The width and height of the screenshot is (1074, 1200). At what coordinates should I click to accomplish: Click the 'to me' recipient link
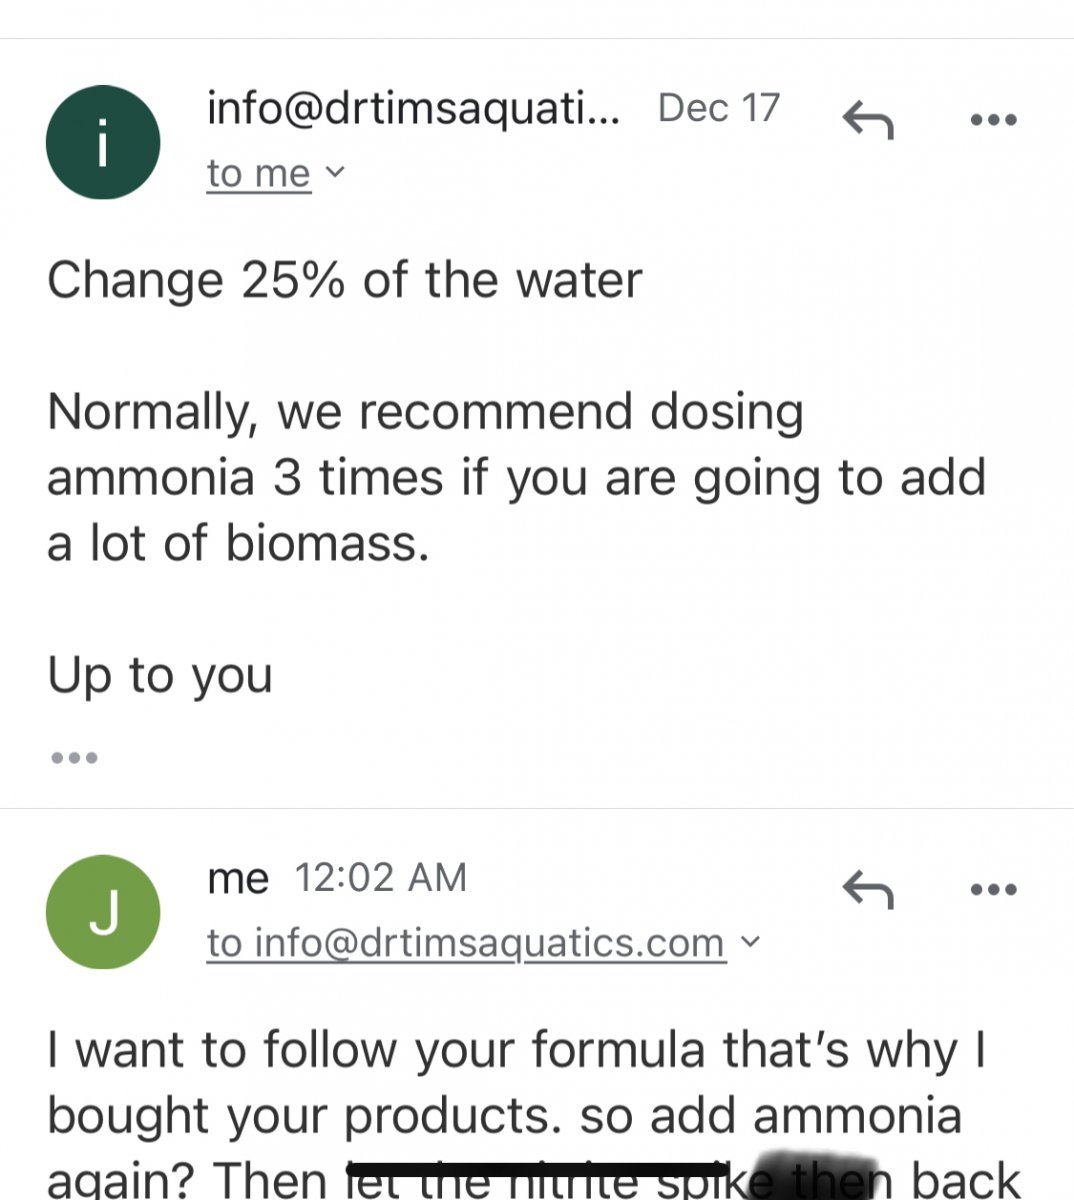tap(258, 173)
